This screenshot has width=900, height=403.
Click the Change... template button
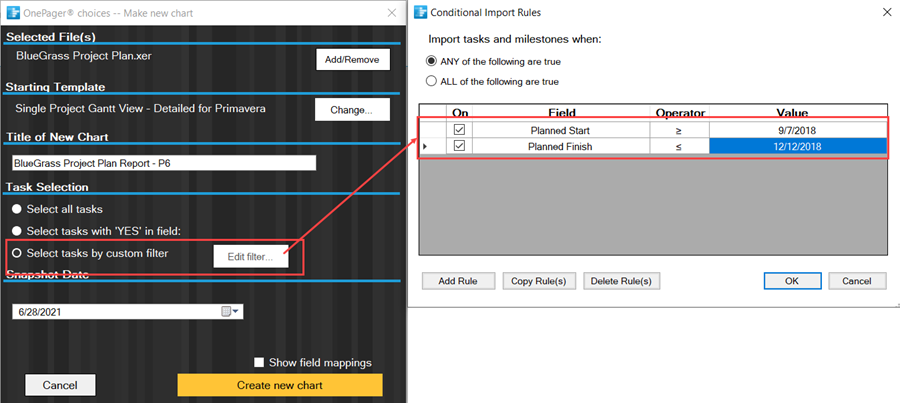(352, 110)
